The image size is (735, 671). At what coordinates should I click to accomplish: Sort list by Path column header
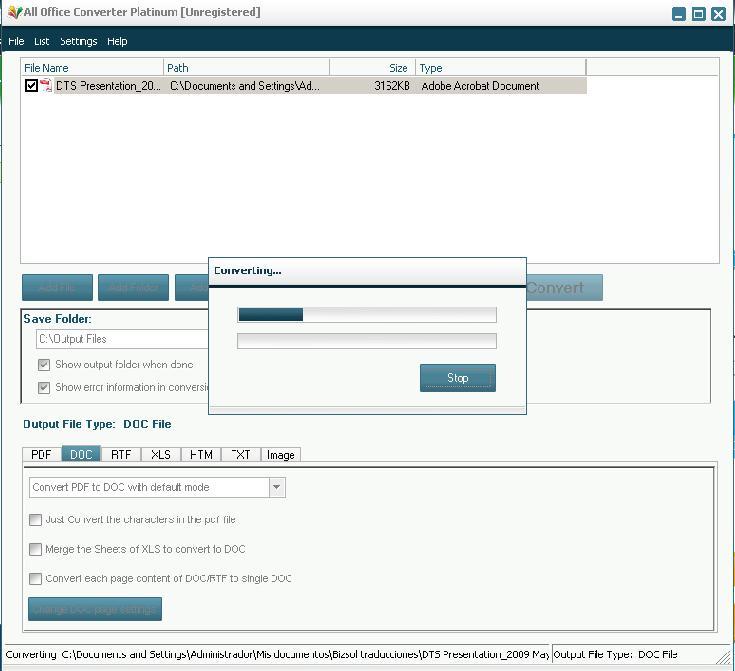[x=247, y=68]
